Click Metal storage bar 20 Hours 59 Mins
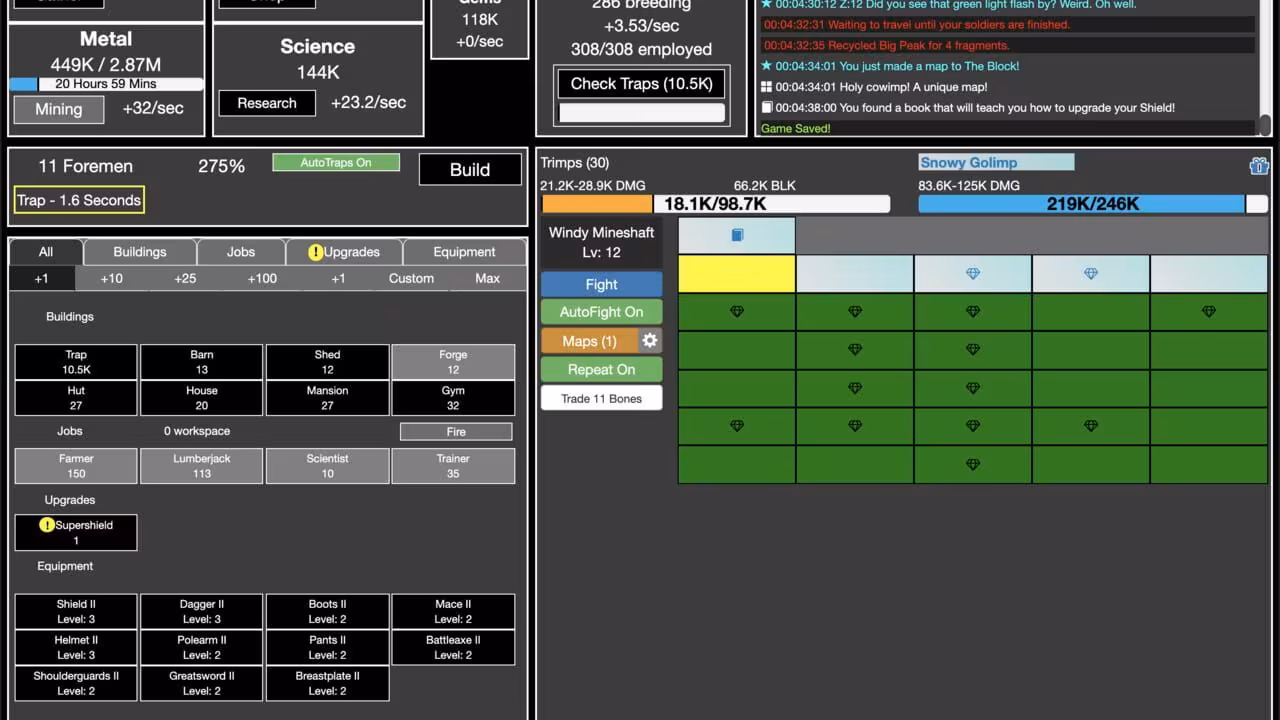This screenshot has height=720, width=1280. click(x=106, y=84)
